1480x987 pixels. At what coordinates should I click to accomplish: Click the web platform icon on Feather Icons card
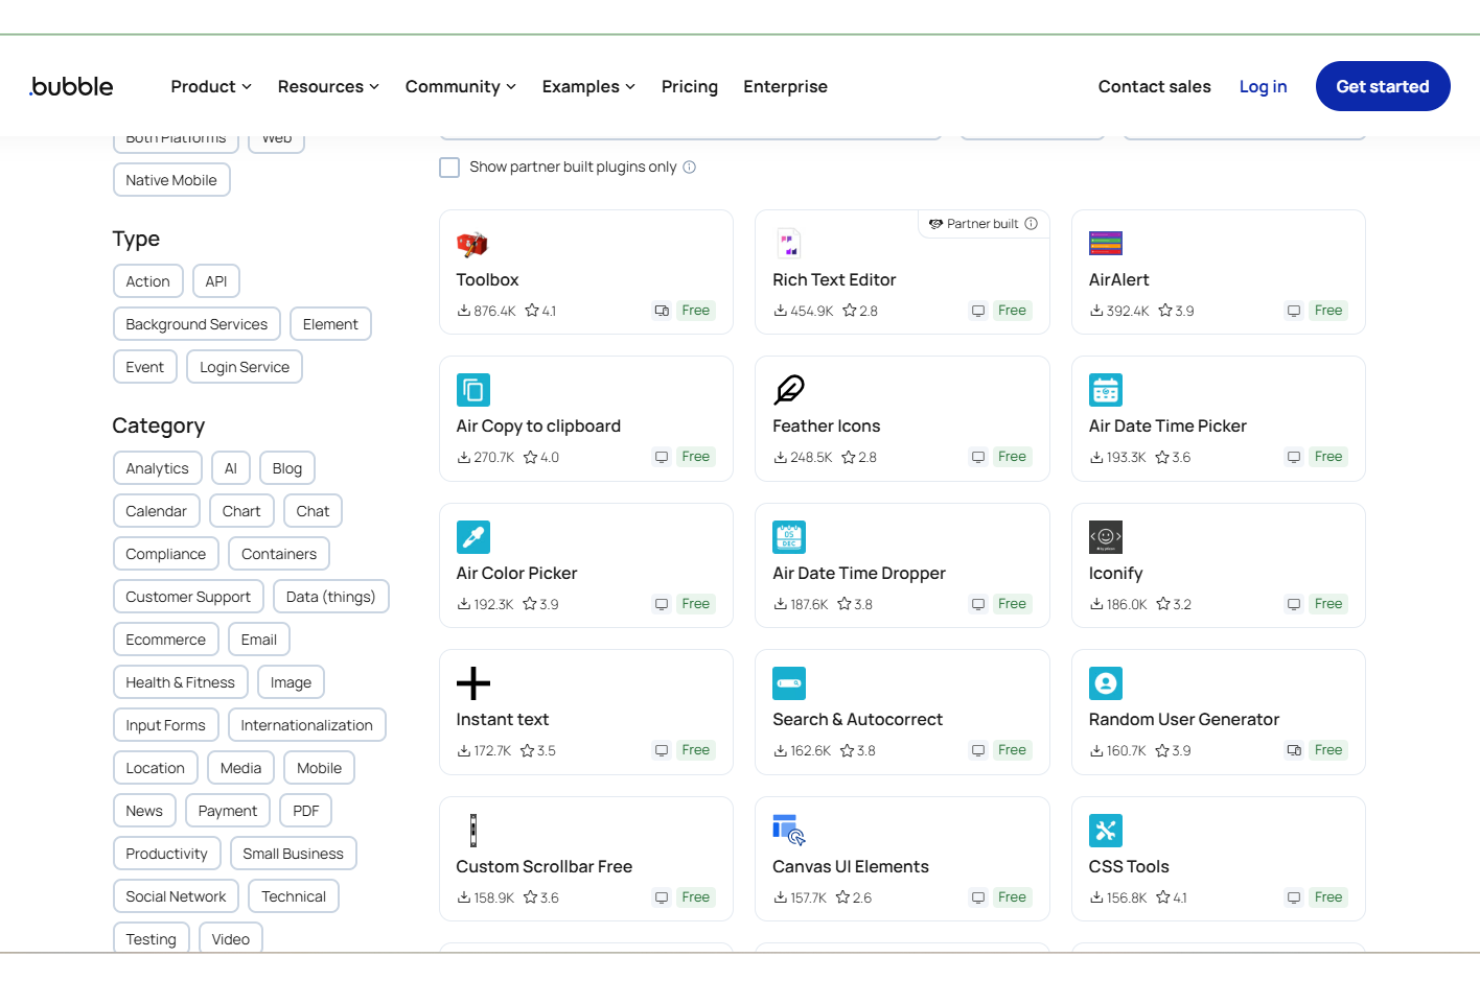click(x=978, y=457)
